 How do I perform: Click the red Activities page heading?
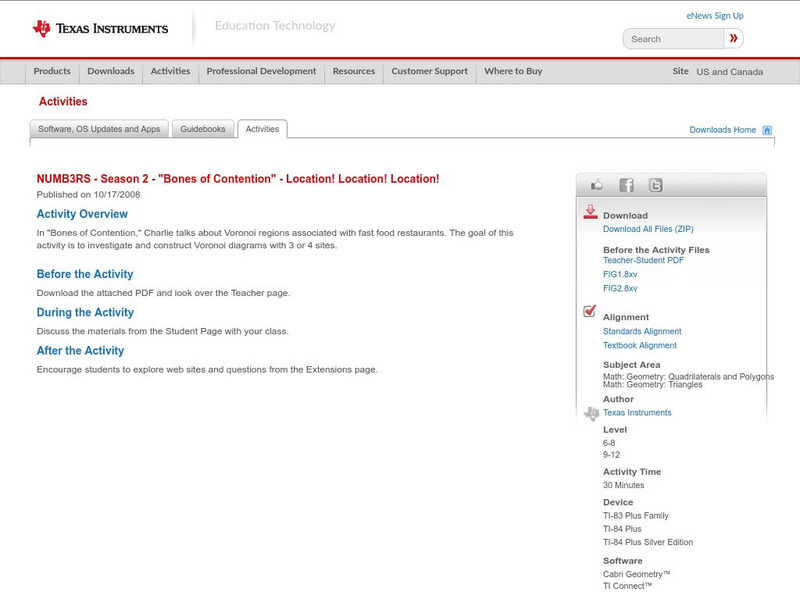(x=63, y=102)
